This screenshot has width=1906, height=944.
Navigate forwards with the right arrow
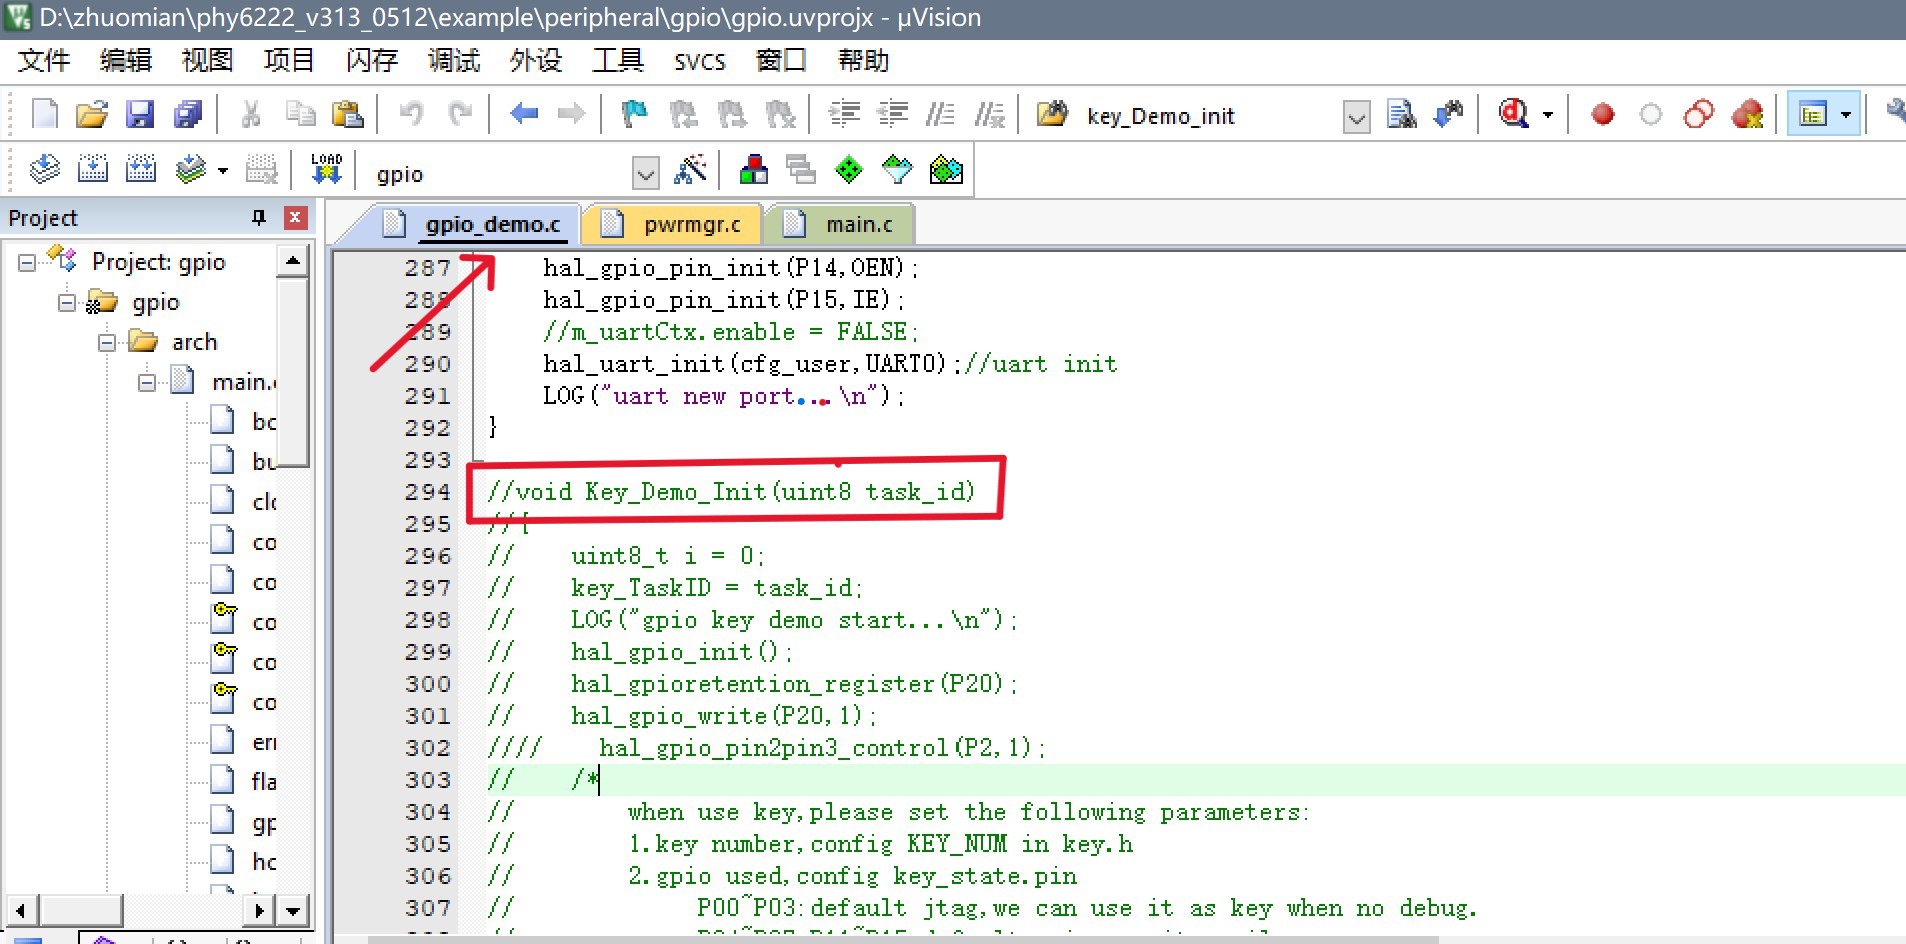click(571, 114)
